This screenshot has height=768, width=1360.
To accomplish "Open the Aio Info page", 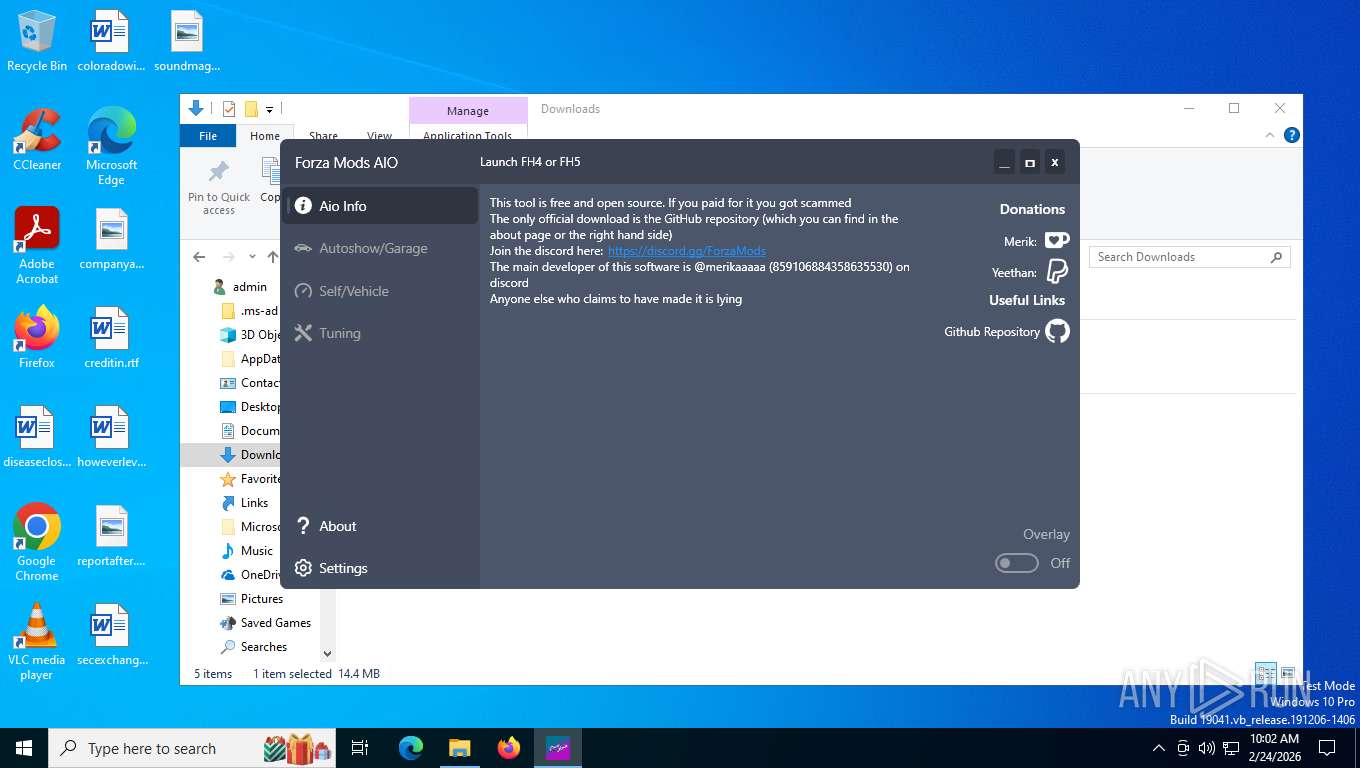I will click(380, 206).
